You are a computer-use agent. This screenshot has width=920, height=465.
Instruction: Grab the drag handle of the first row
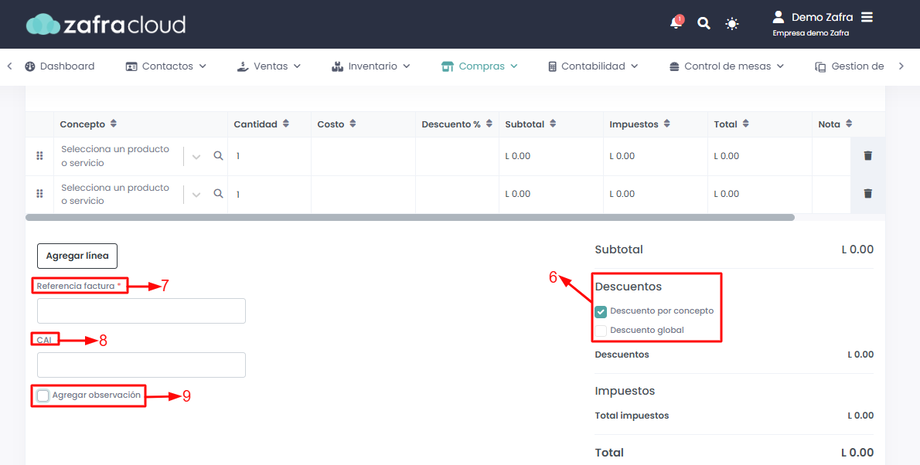click(x=39, y=155)
